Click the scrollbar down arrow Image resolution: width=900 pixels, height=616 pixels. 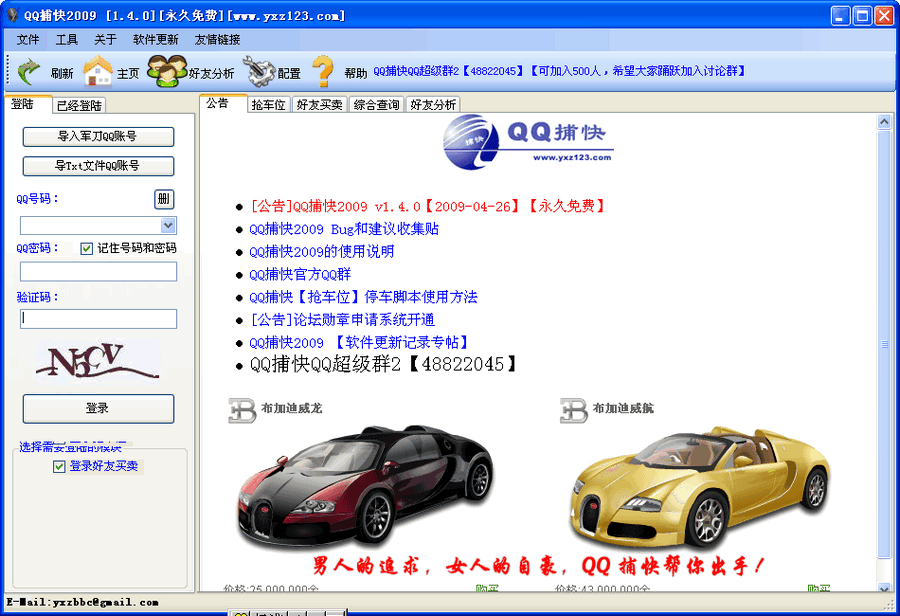coord(884,587)
